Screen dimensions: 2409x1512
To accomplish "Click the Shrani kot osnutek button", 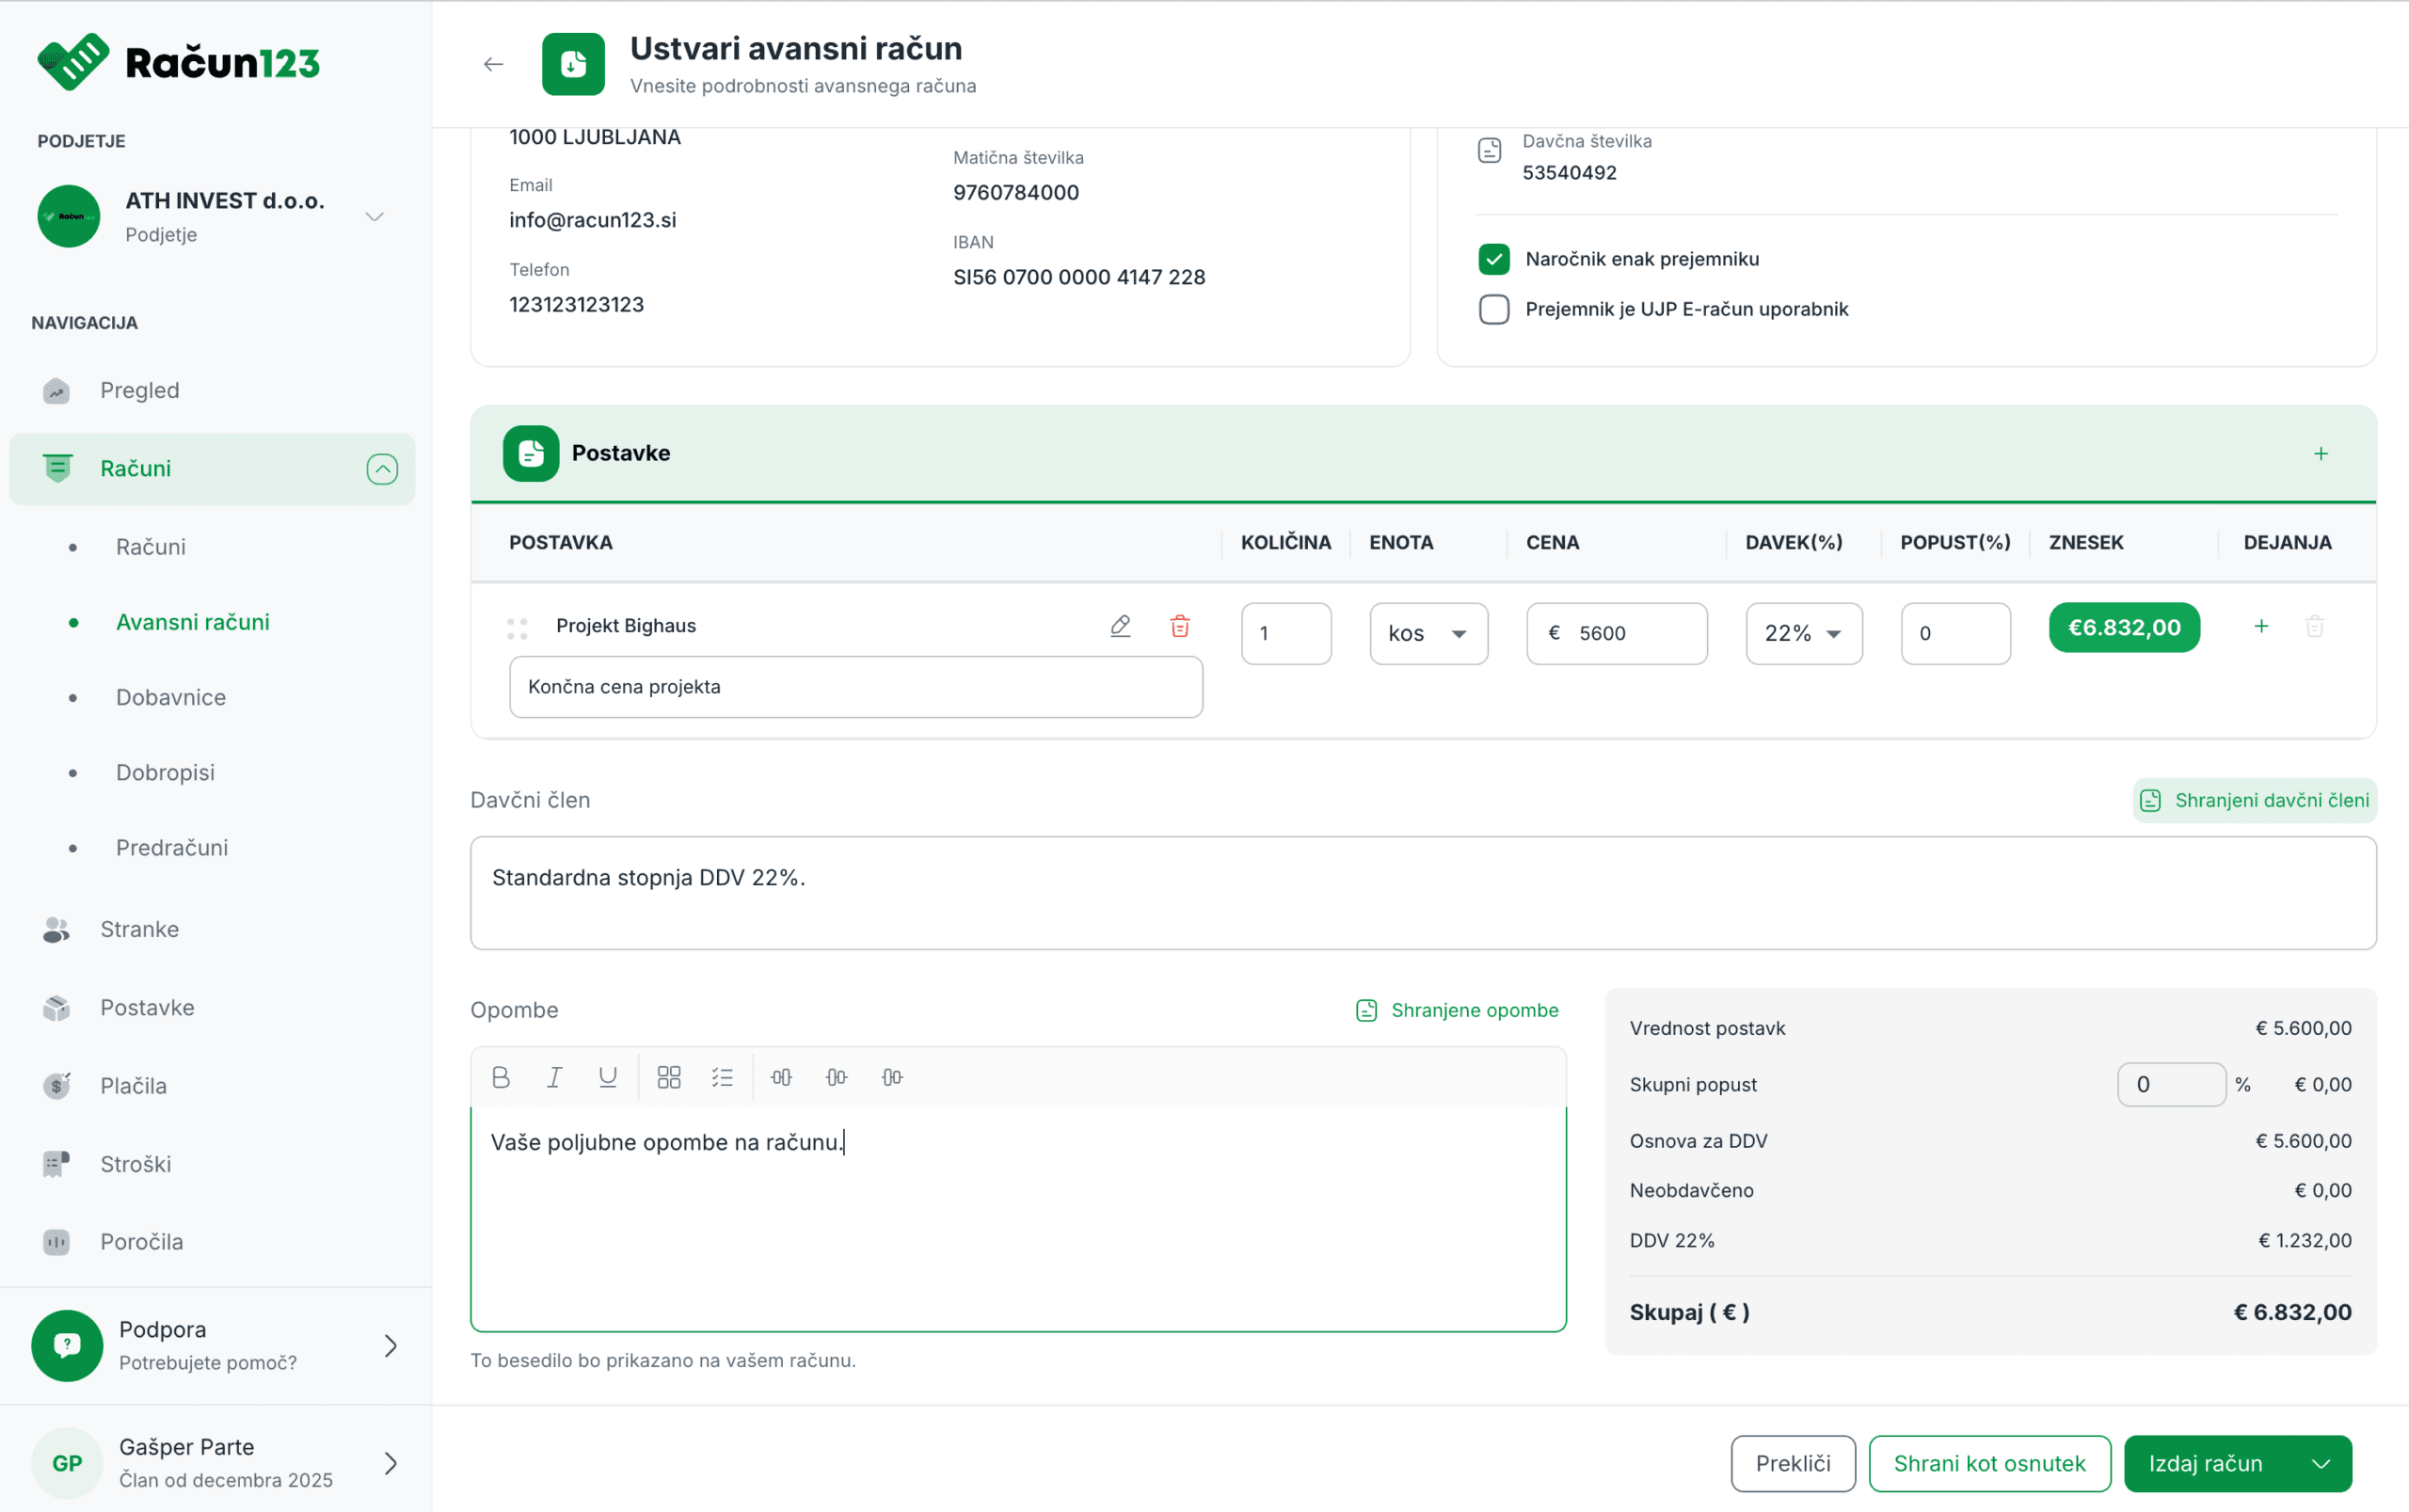I will [x=1989, y=1464].
